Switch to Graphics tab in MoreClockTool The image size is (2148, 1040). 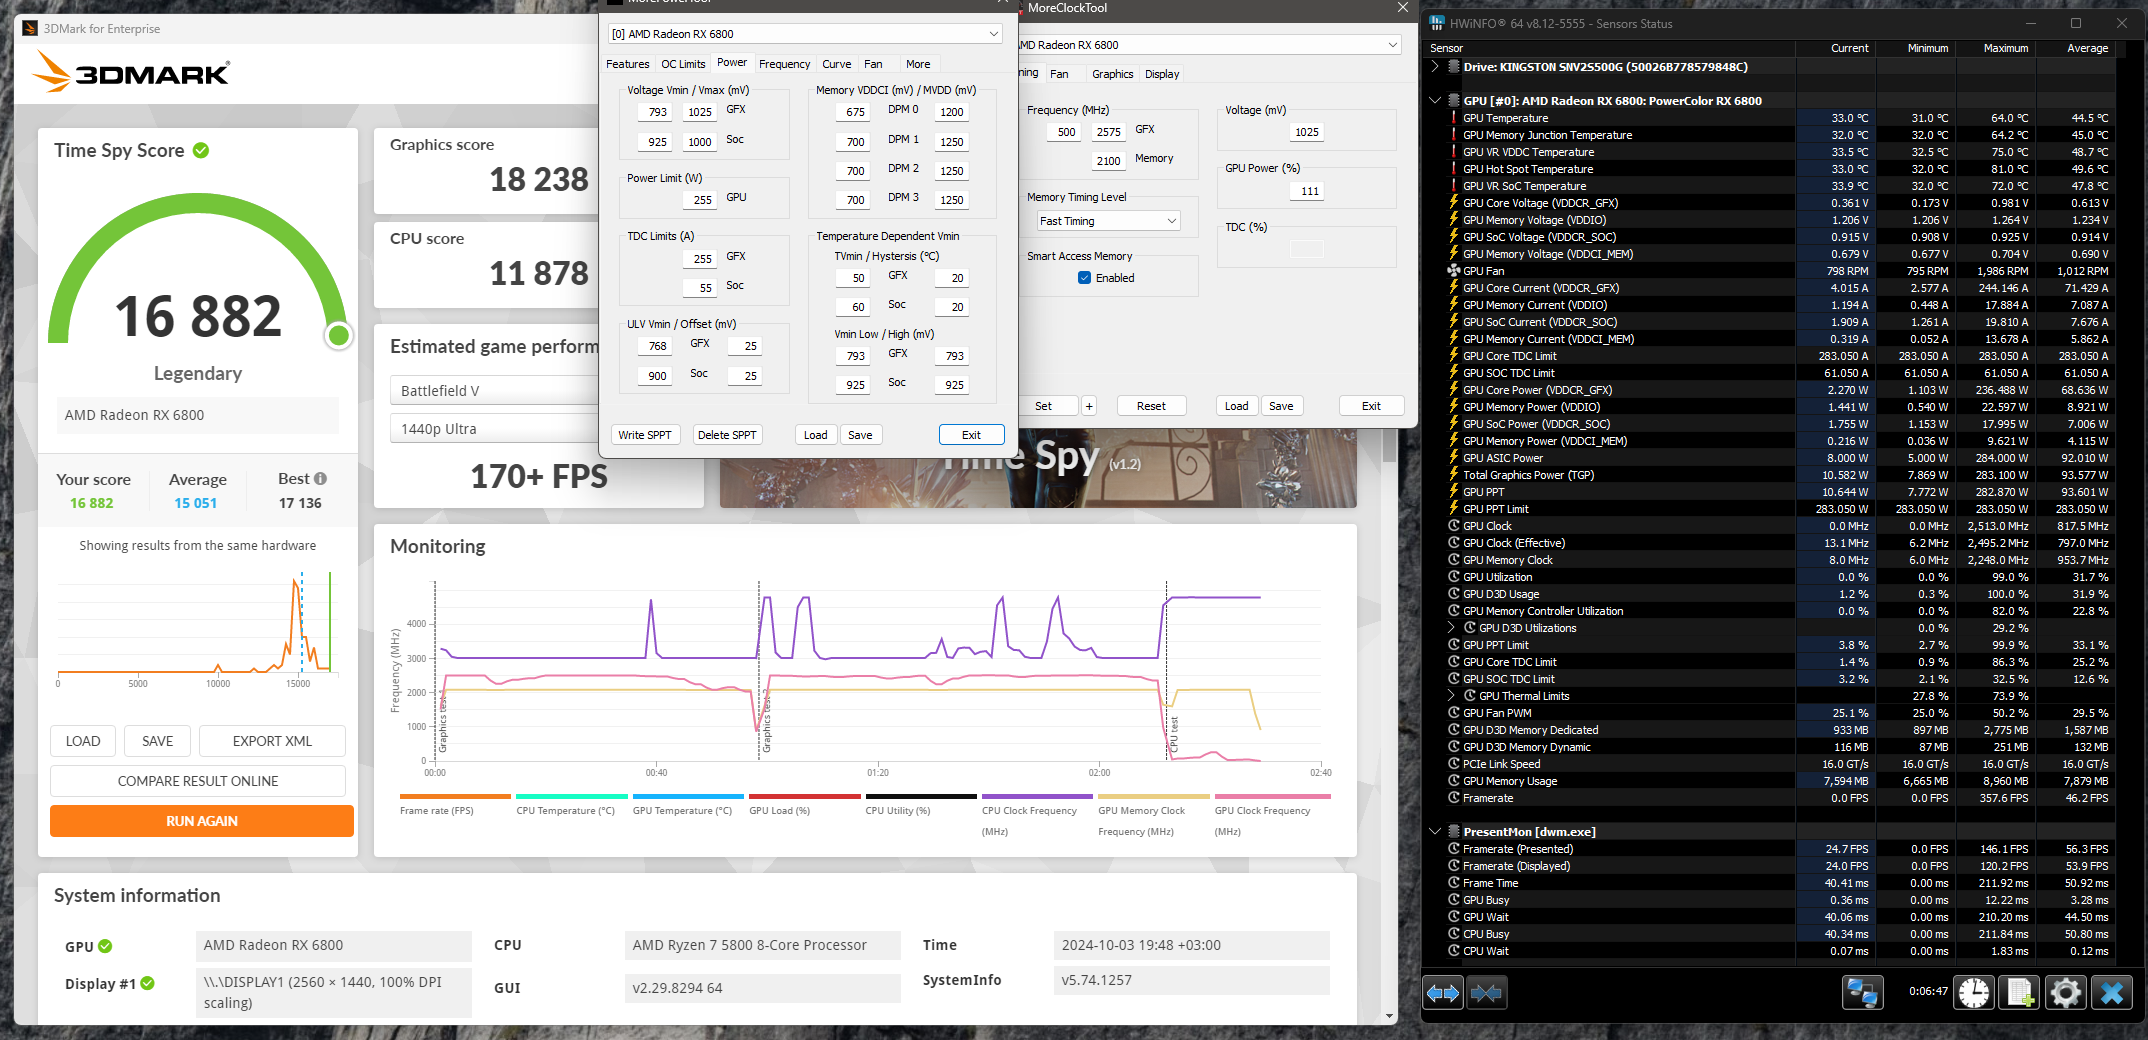(1112, 74)
